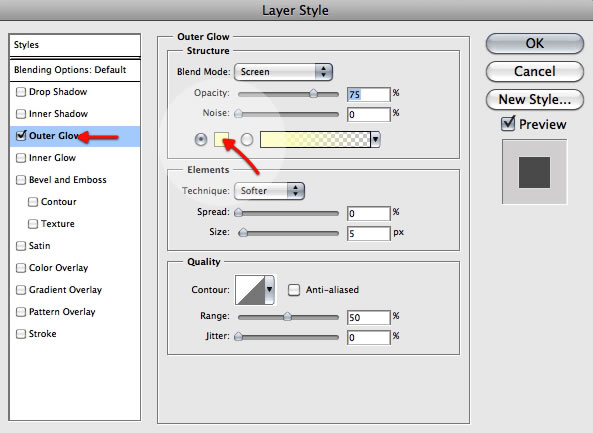Click the Size px value field
The image size is (593, 433).
368,233
